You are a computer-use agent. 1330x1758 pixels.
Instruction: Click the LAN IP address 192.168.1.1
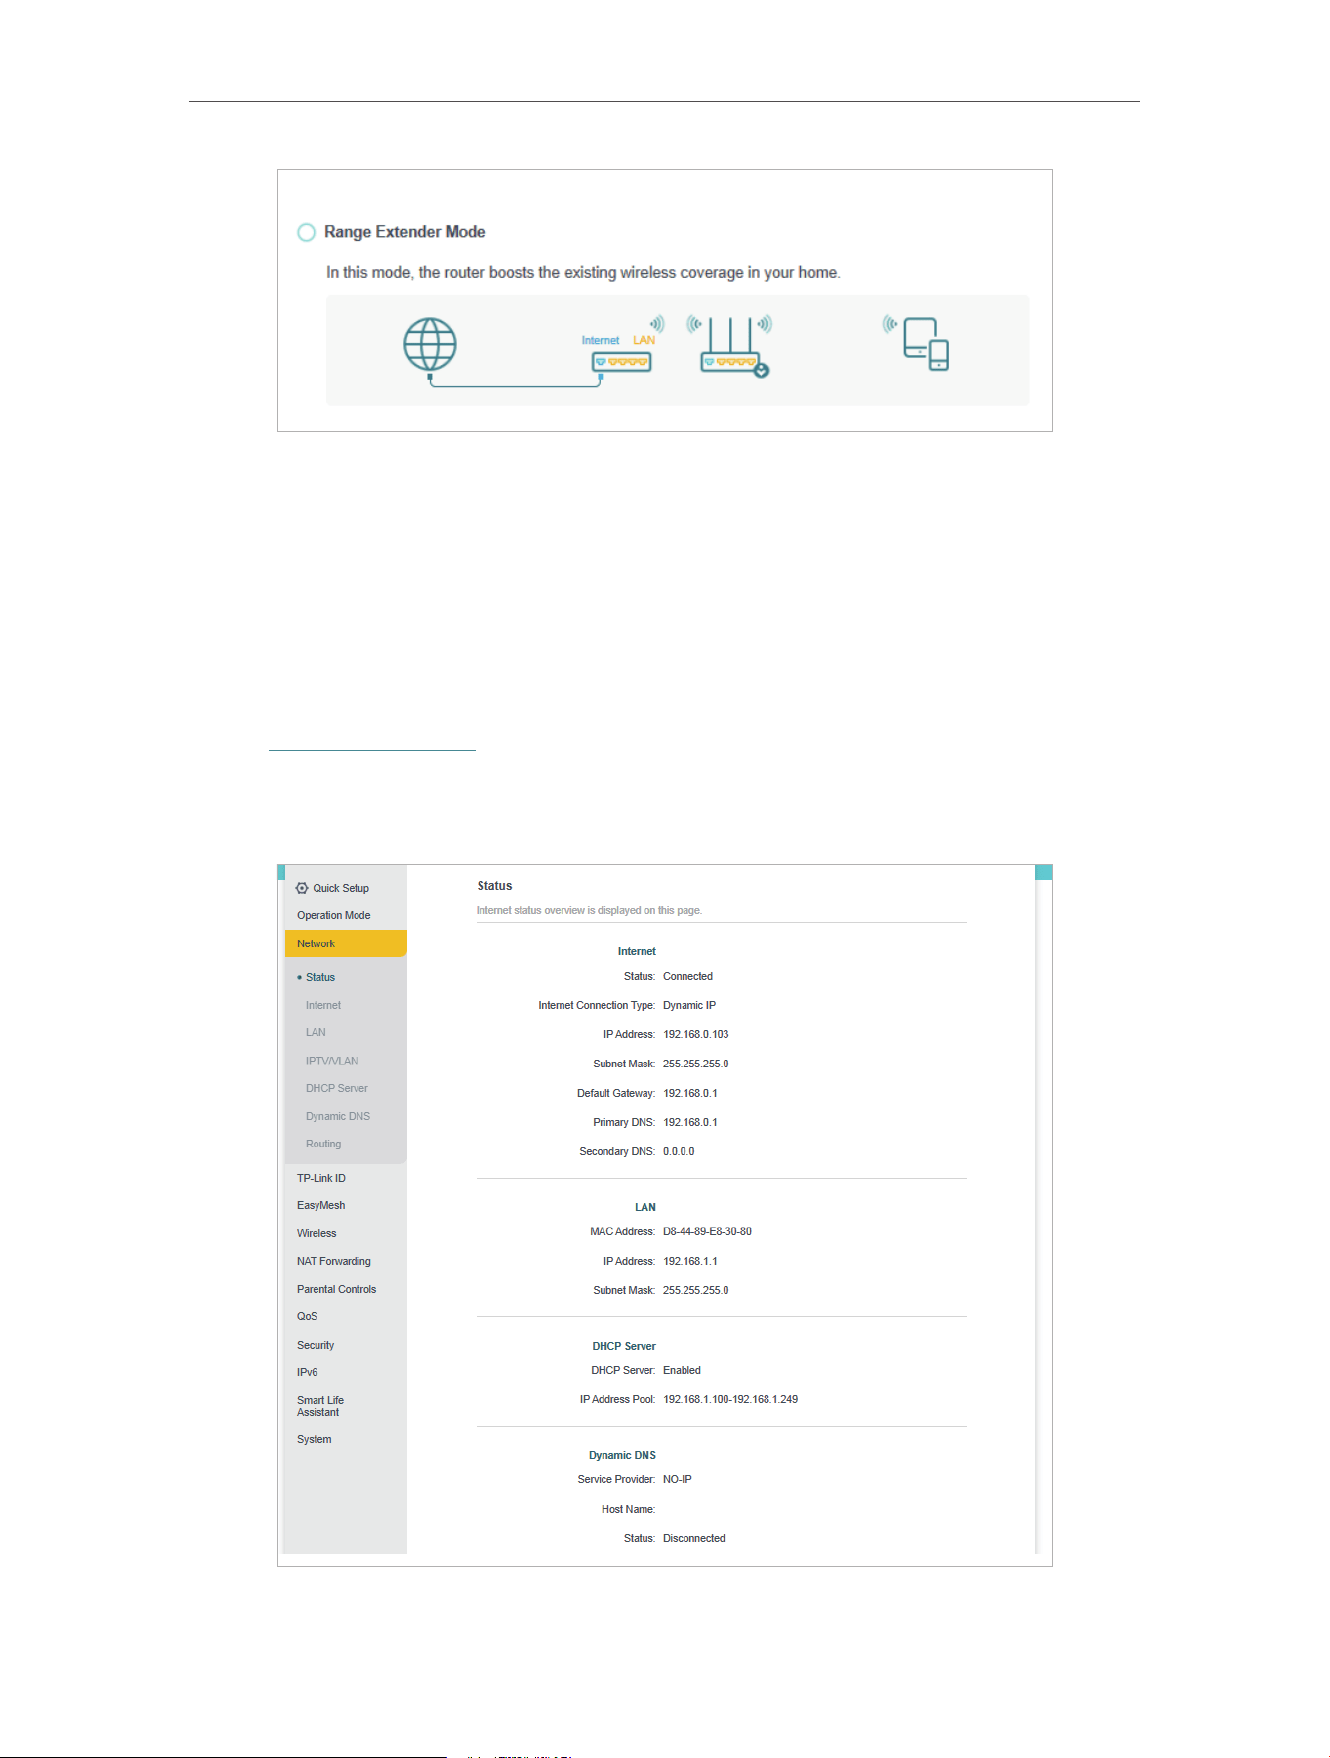click(690, 1261)
